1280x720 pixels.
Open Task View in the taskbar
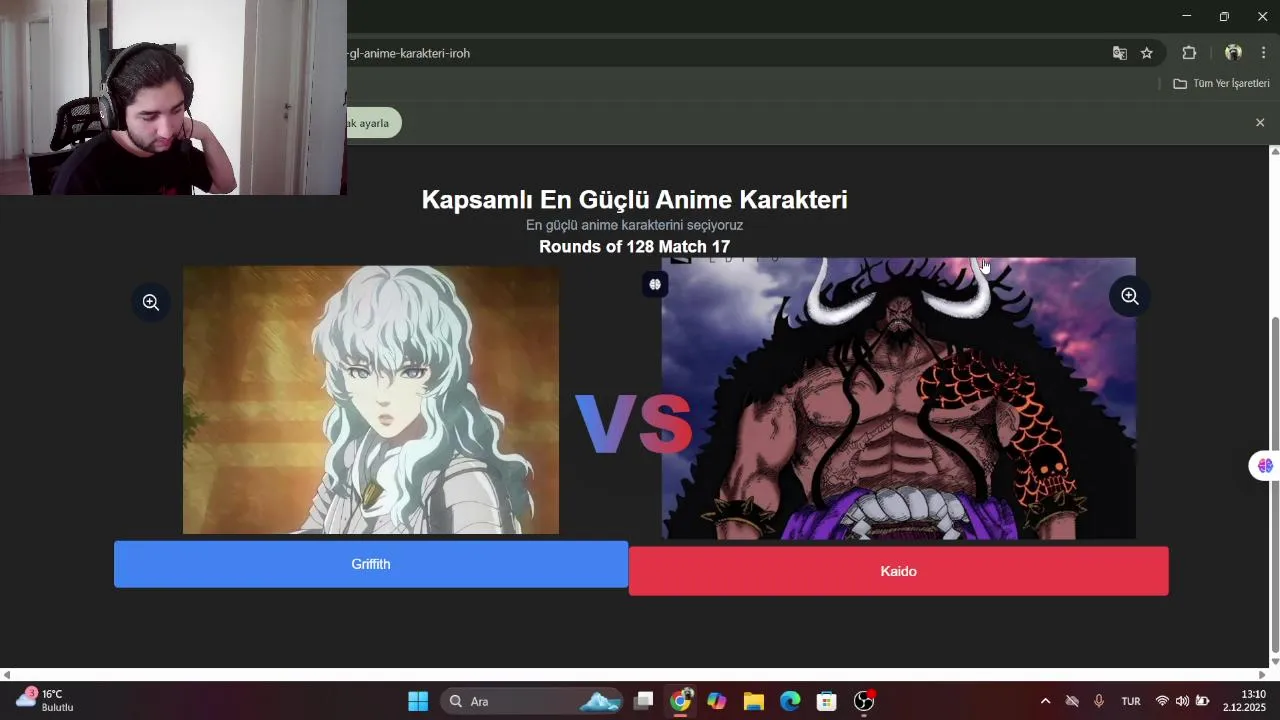click(x=644, y=701)
